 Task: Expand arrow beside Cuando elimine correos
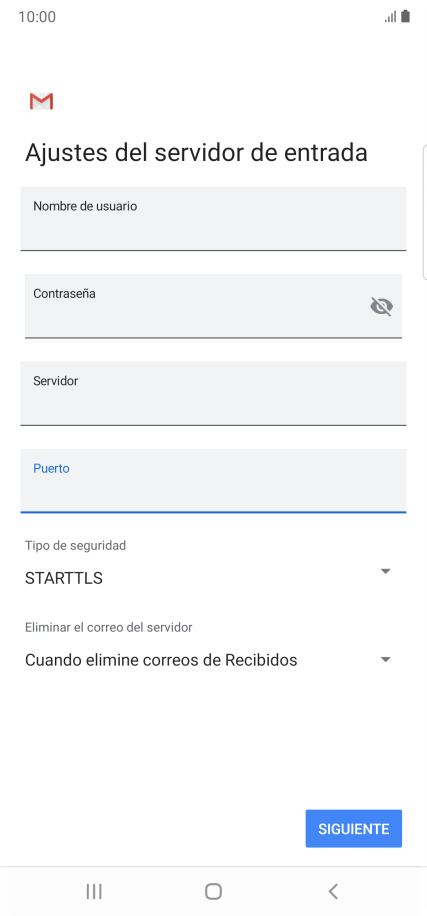point(385,660)
